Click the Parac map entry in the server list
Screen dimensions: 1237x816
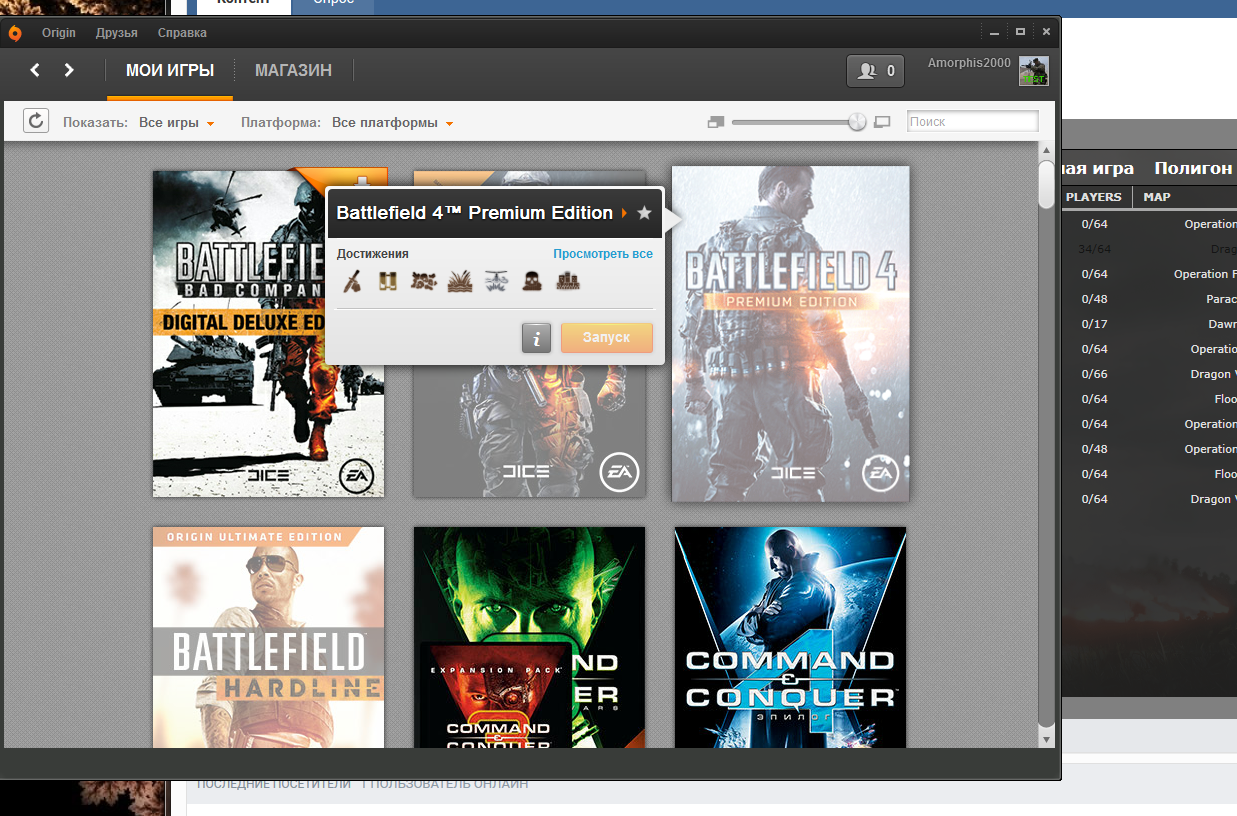pos(1221,299)
